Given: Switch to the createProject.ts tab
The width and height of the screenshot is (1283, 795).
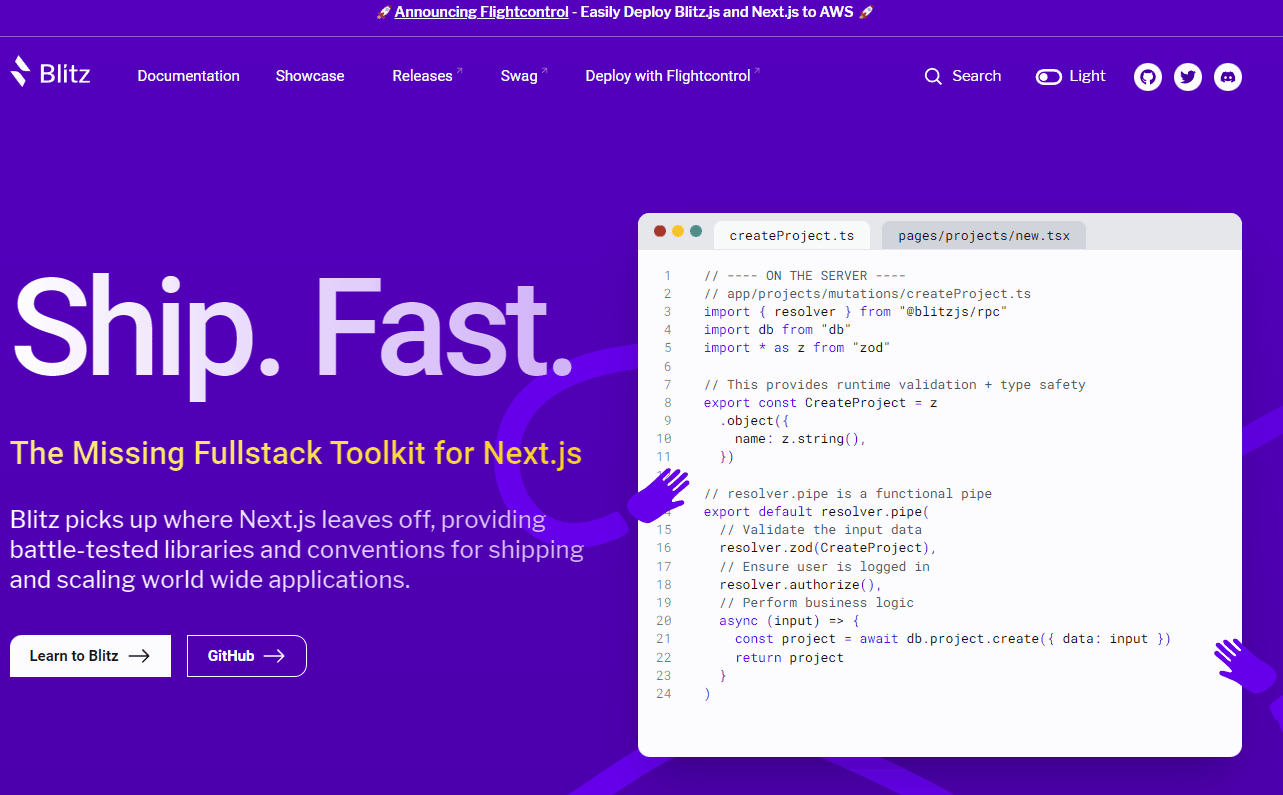Looking at the screenshot, I should point(791,235).
